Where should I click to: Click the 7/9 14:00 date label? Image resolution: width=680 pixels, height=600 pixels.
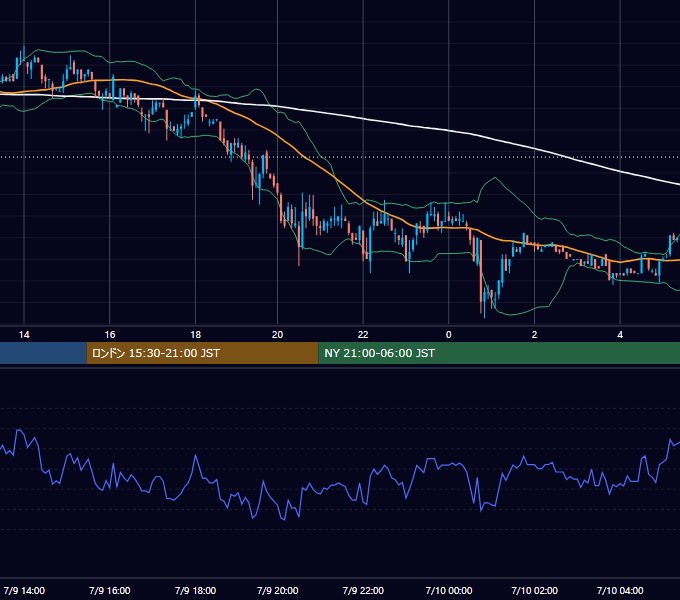(24, 590)
